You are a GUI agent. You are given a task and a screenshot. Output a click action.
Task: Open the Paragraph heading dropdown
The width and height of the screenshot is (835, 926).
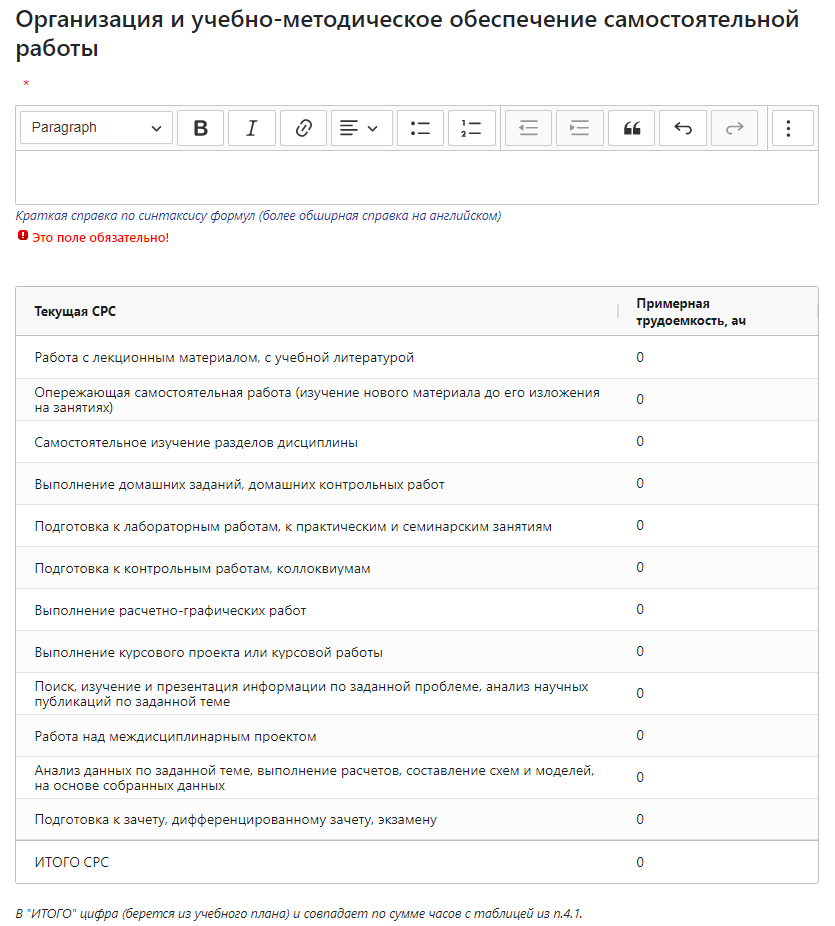(x=96, y=128)
